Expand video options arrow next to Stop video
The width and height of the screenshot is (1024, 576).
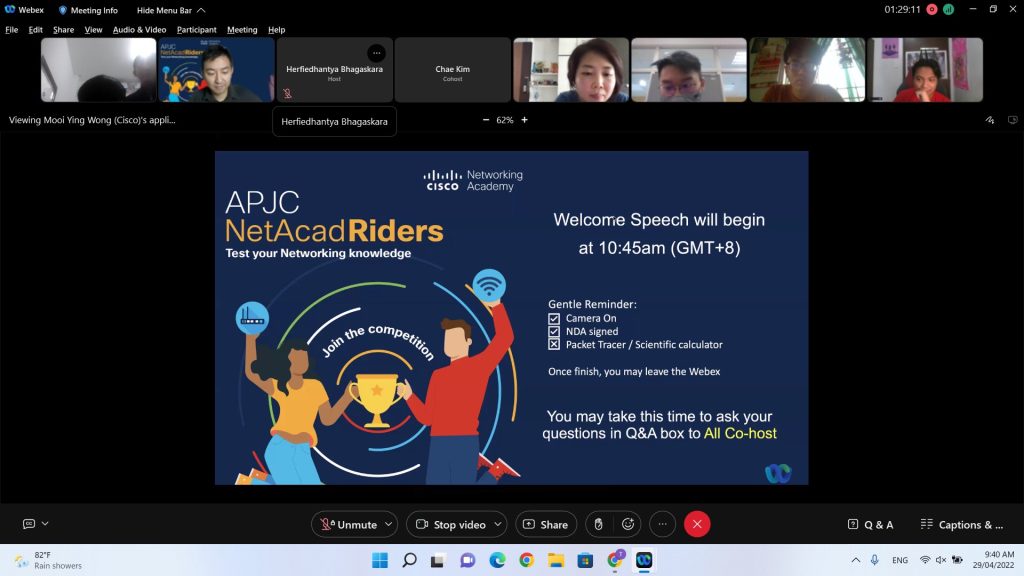click(498, 524)
